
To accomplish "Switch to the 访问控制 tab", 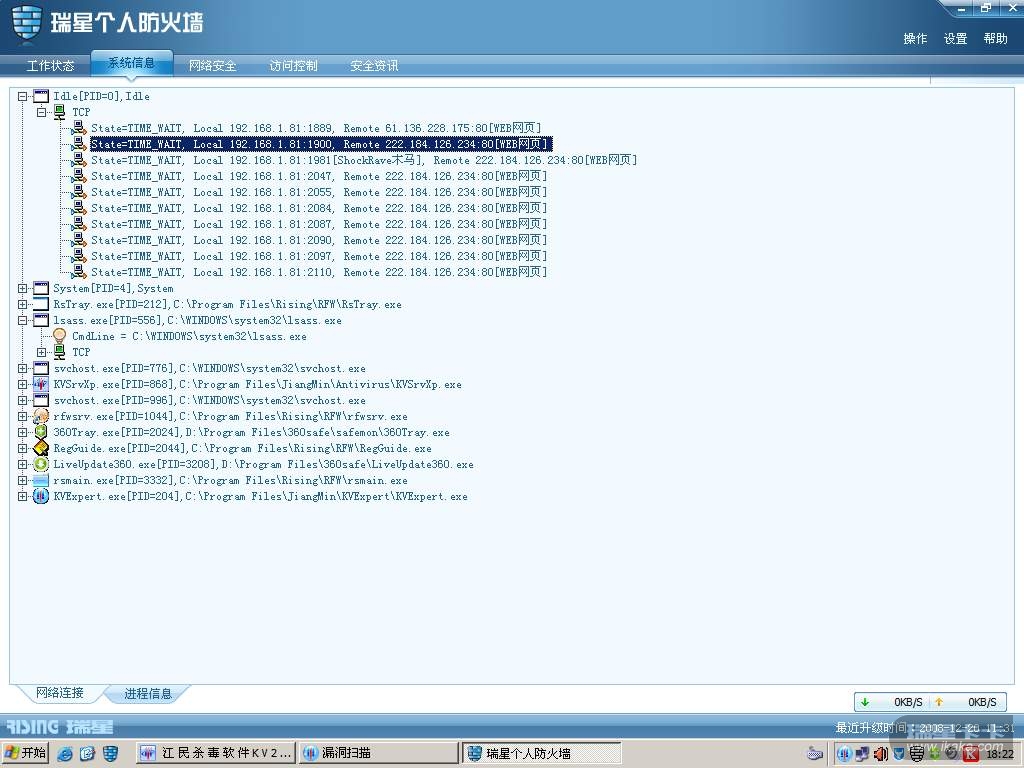I will coord(293,65).
